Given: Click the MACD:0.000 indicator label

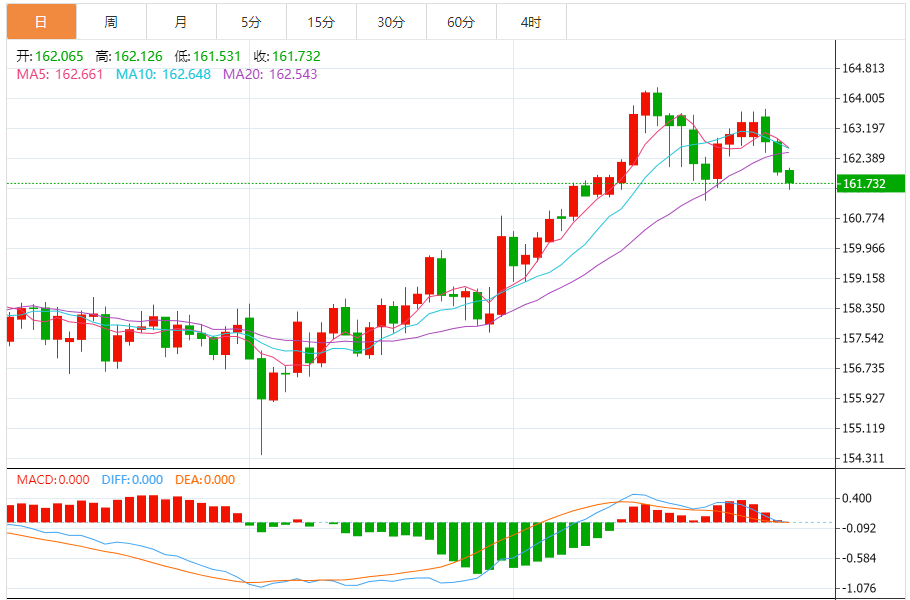Looking at the screenshot, I should tap(53, 480).
